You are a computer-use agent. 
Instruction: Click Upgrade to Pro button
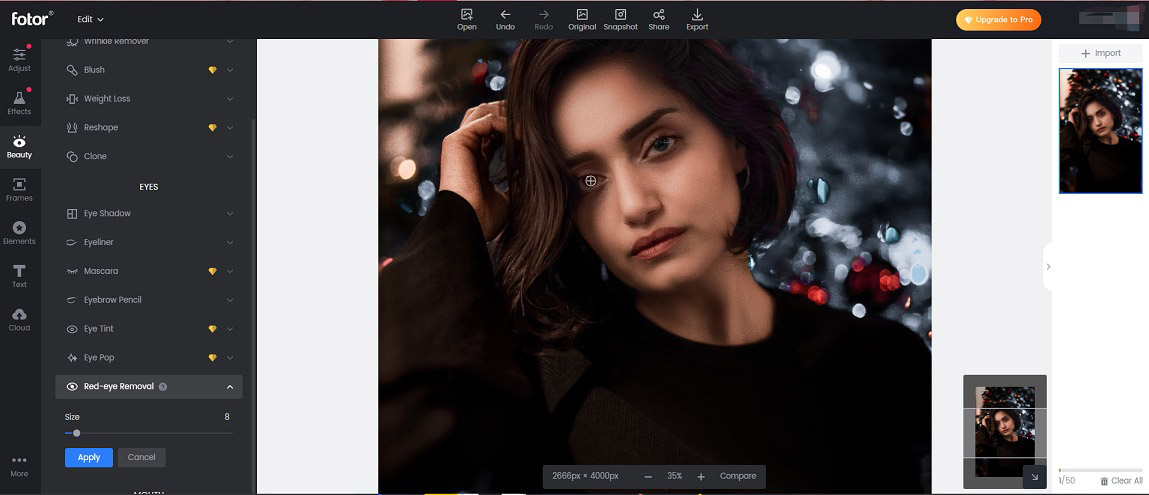pyautogui.click(x=998, y=20)
